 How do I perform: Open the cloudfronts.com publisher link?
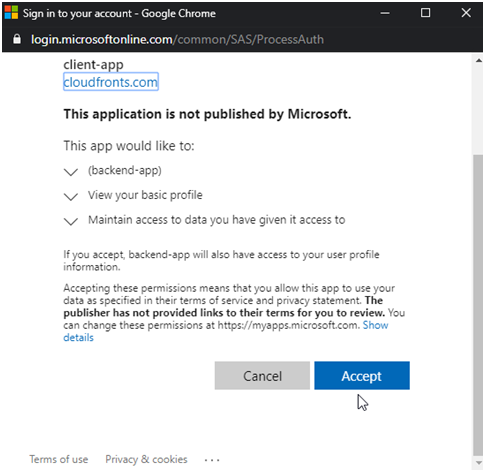tap(111, 82)
